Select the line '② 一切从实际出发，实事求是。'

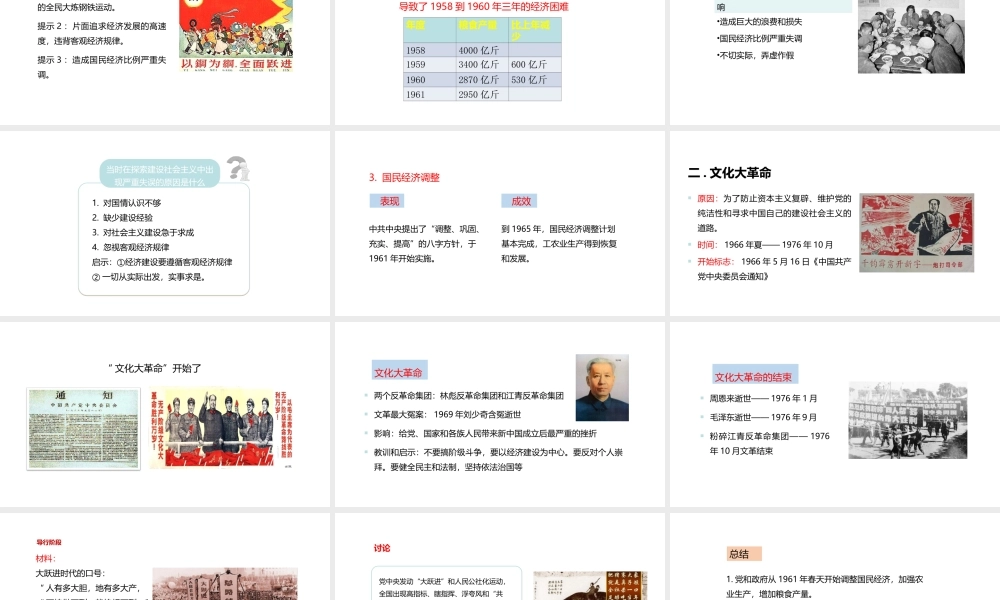149,277
